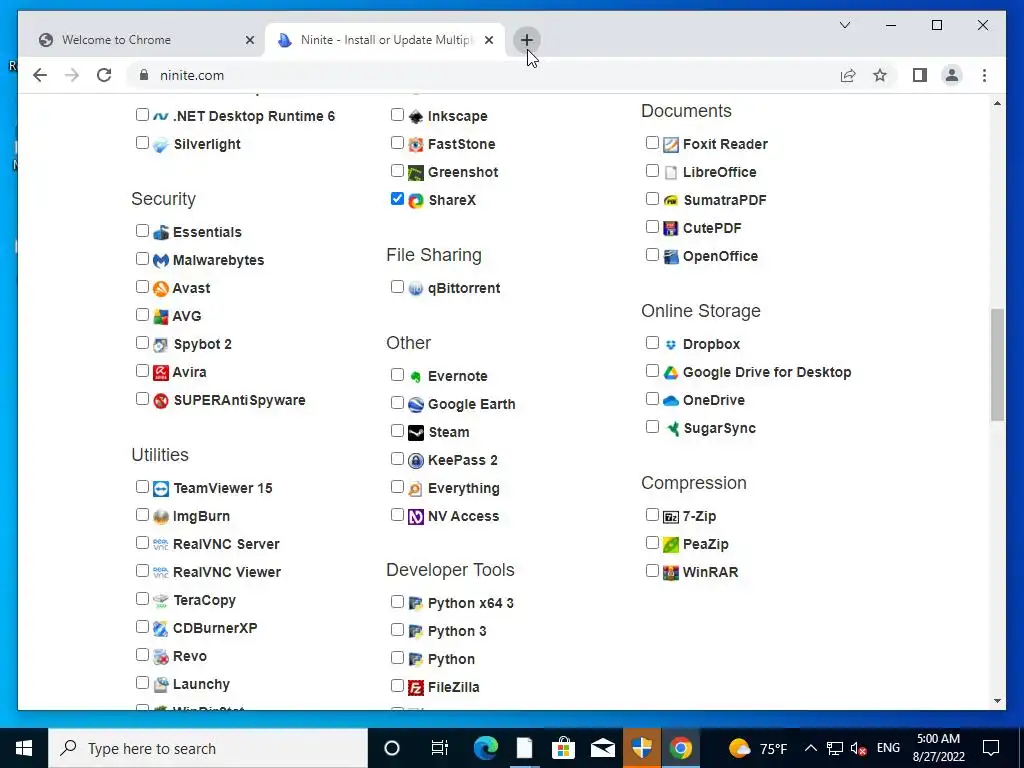Open a new browser tab

coord(526,40)
